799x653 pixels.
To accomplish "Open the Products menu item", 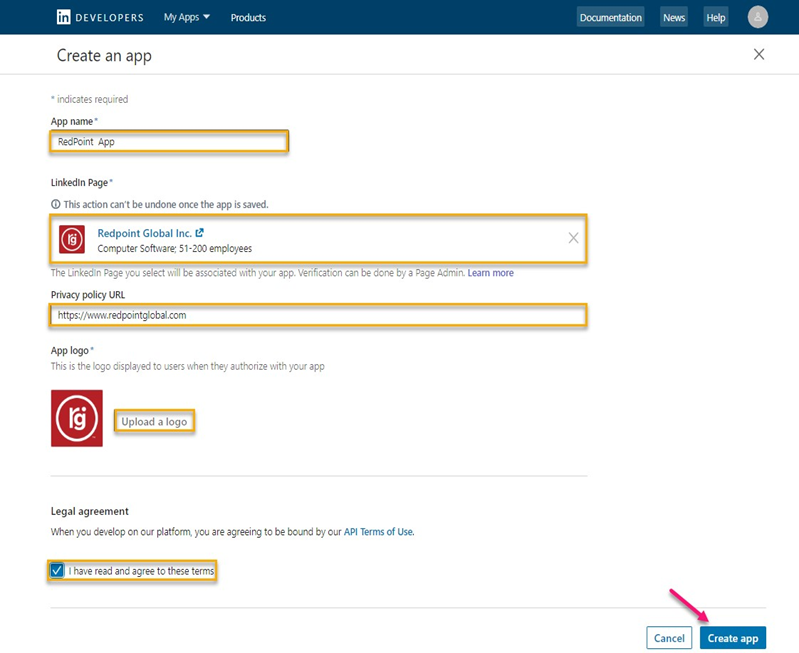I will (248, 17).
